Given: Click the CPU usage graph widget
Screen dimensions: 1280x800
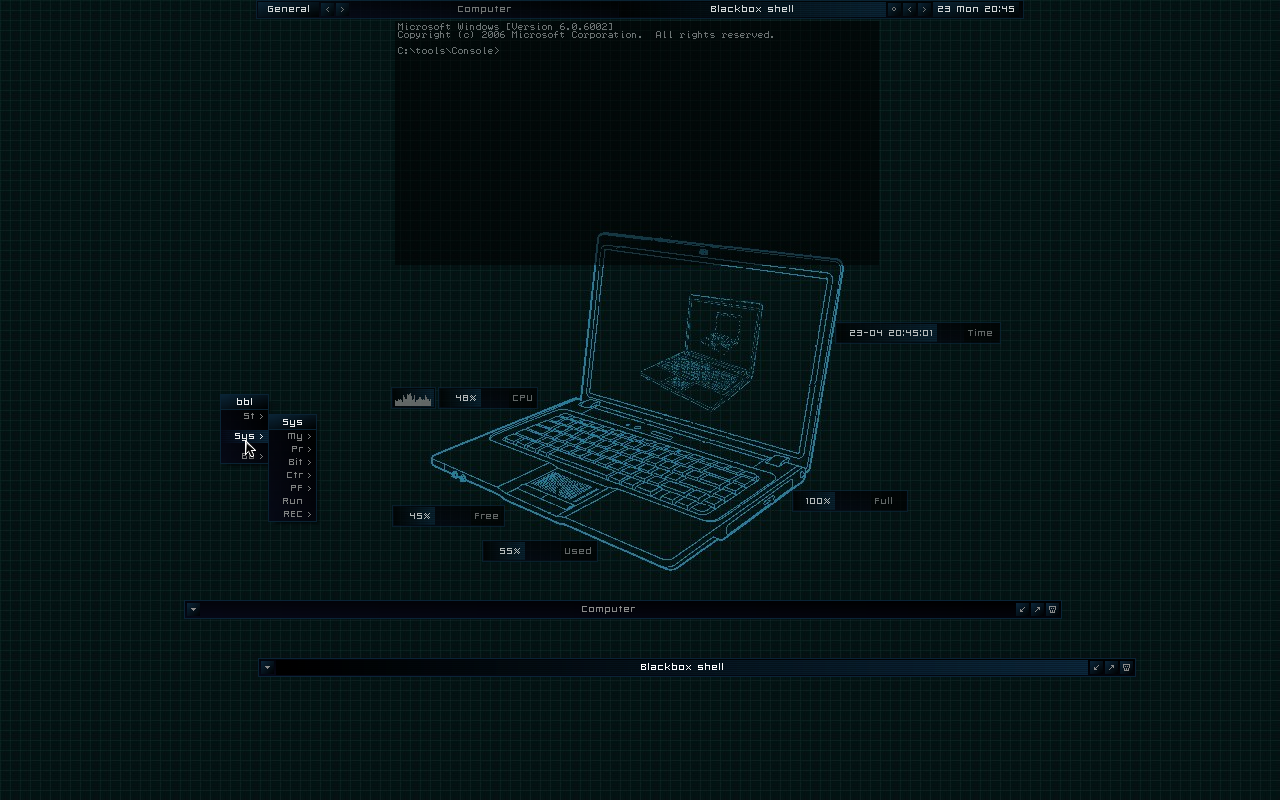Looking at the screenshot, I should 413,398.
